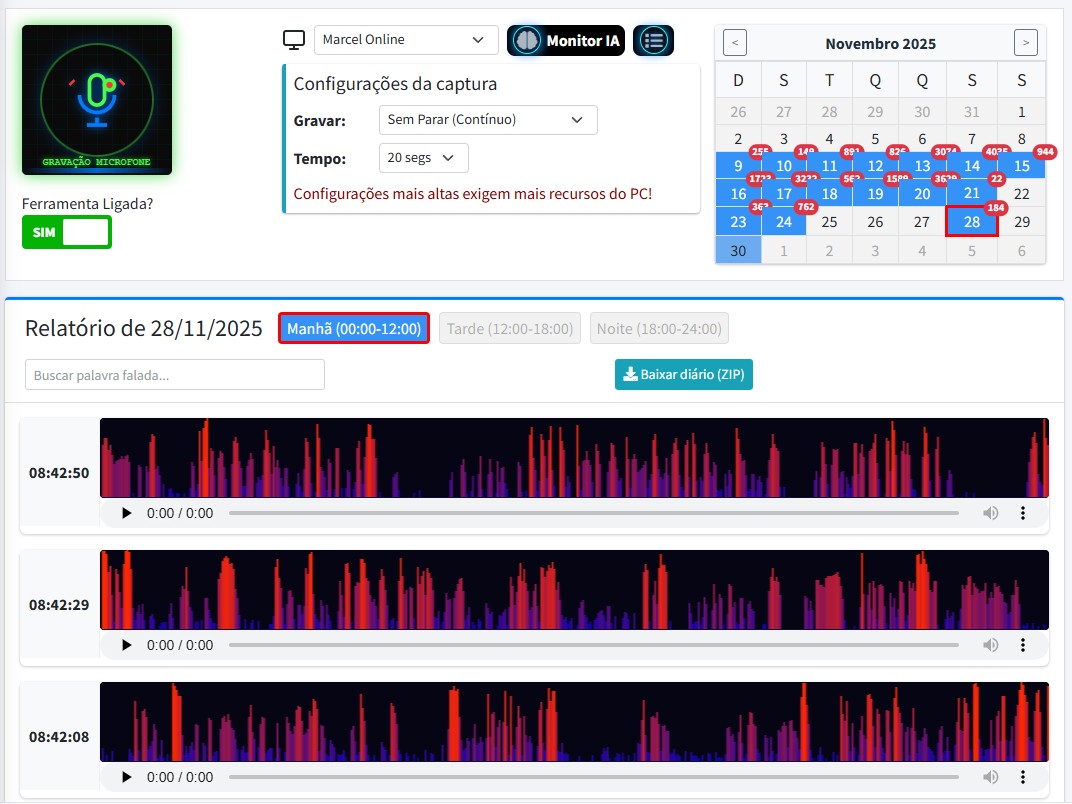Select the Manhã (00:00-12:00) tab
The width and height of the screenshot is (1072, 804).
354,328
